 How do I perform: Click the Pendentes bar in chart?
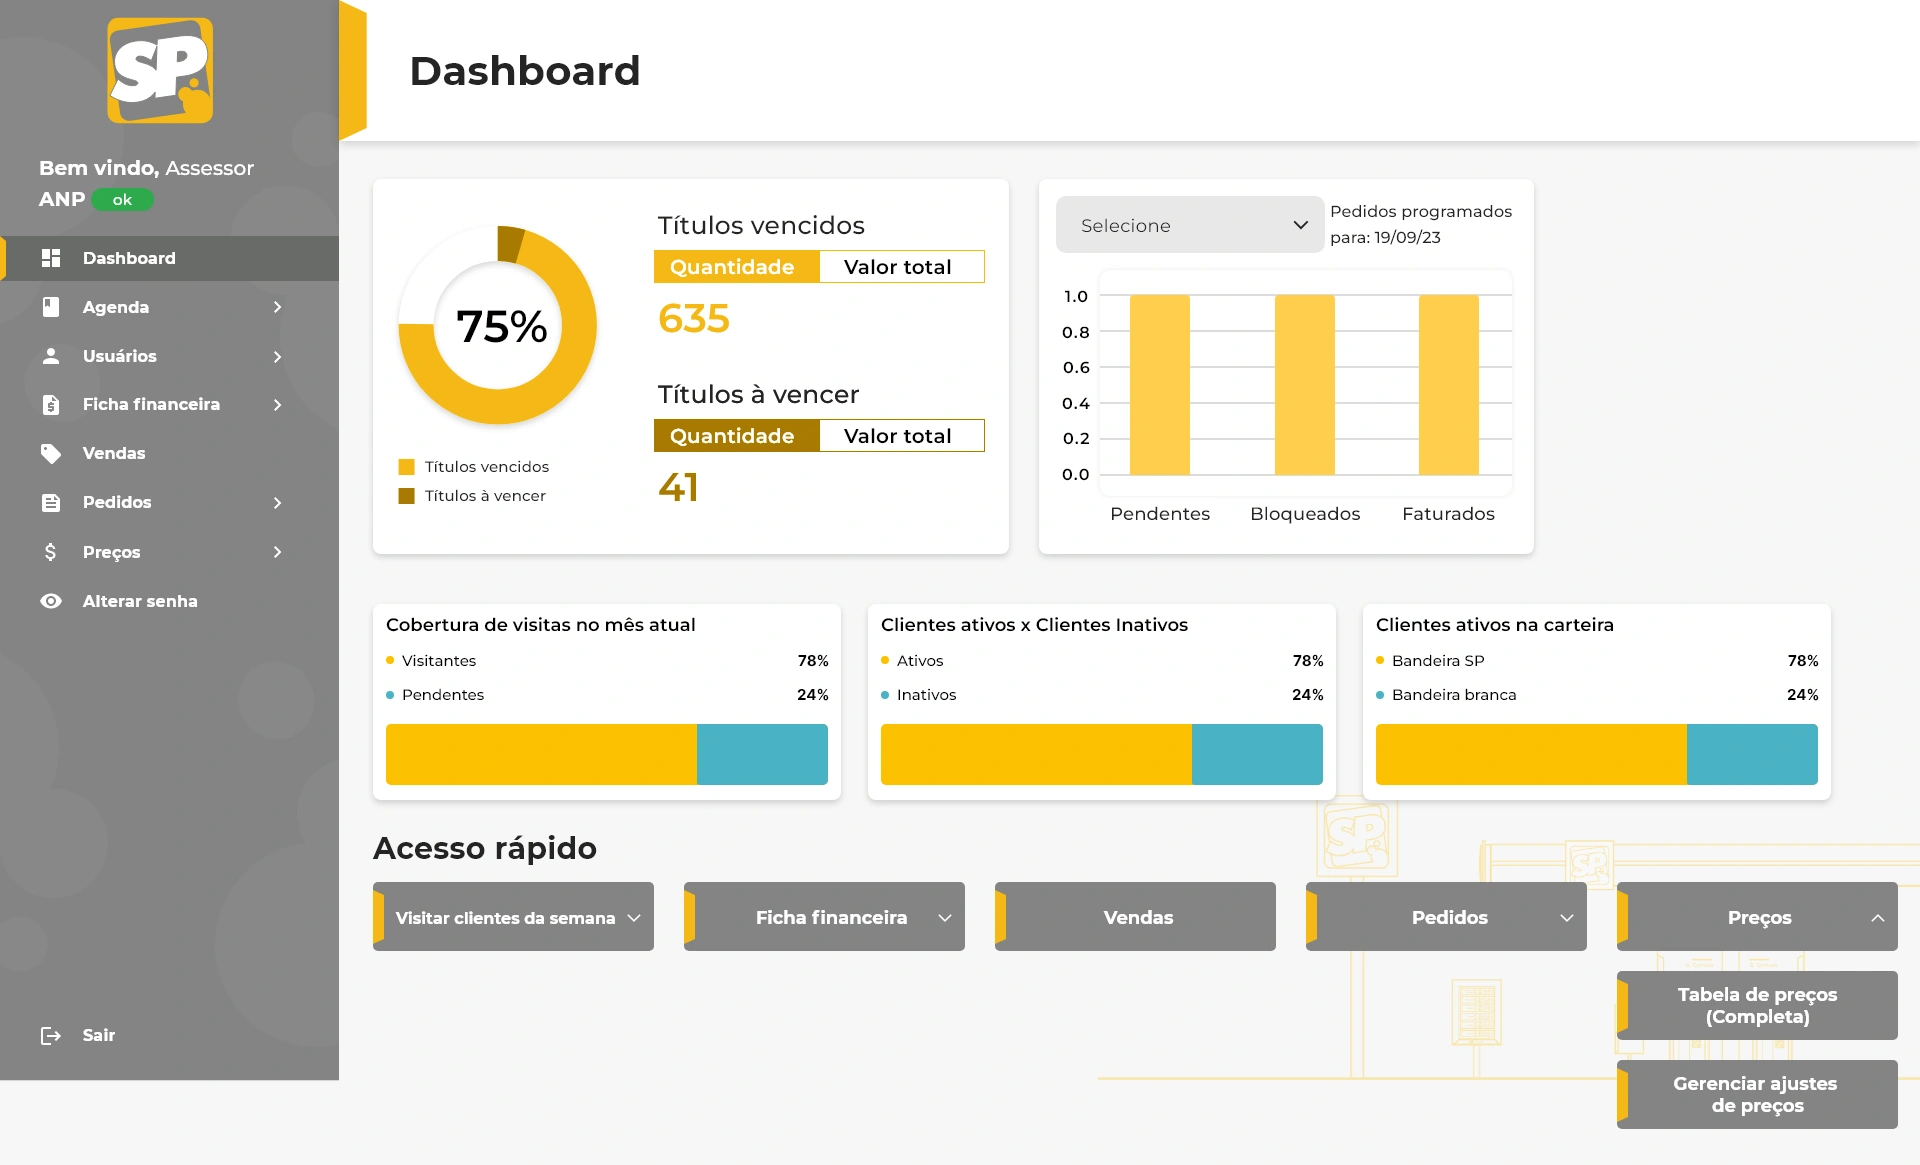(x=1159, y=385)
